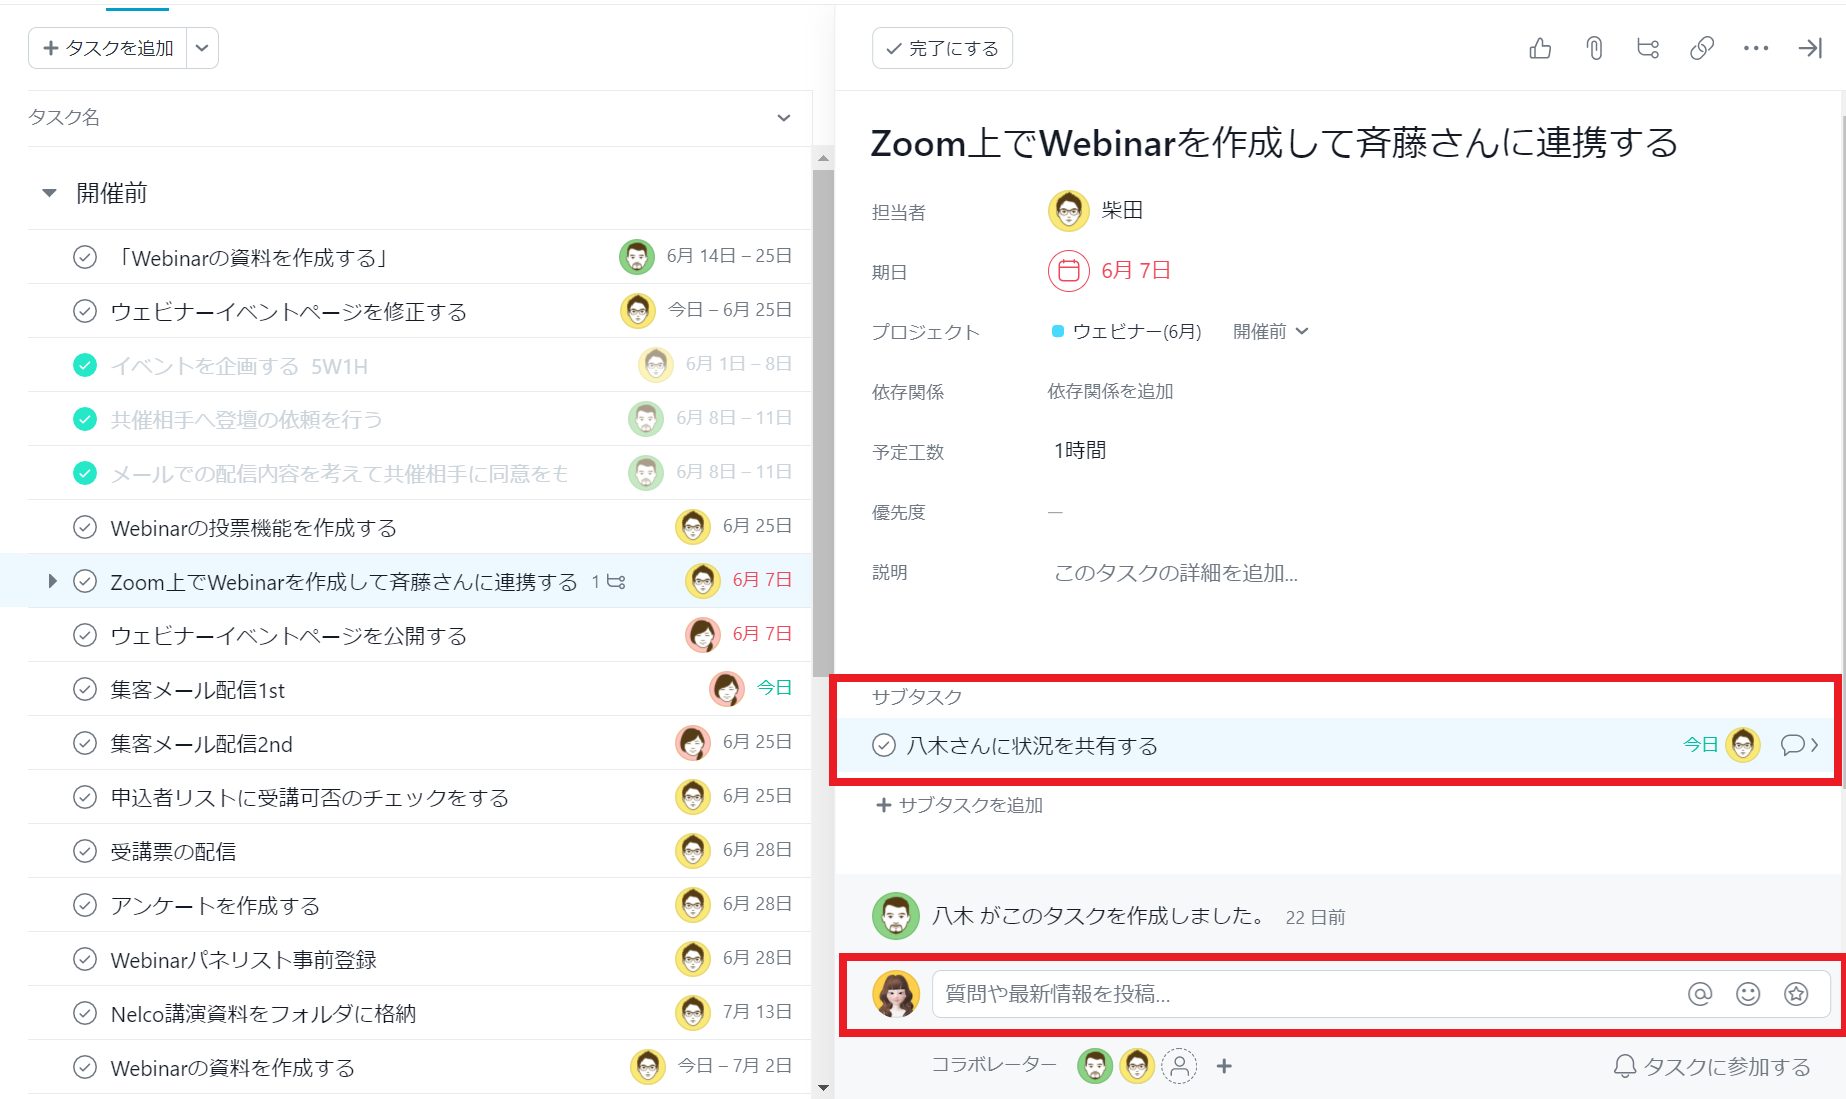
Task: Open emoji picker in comment box
Action: tap(1748, 993)
